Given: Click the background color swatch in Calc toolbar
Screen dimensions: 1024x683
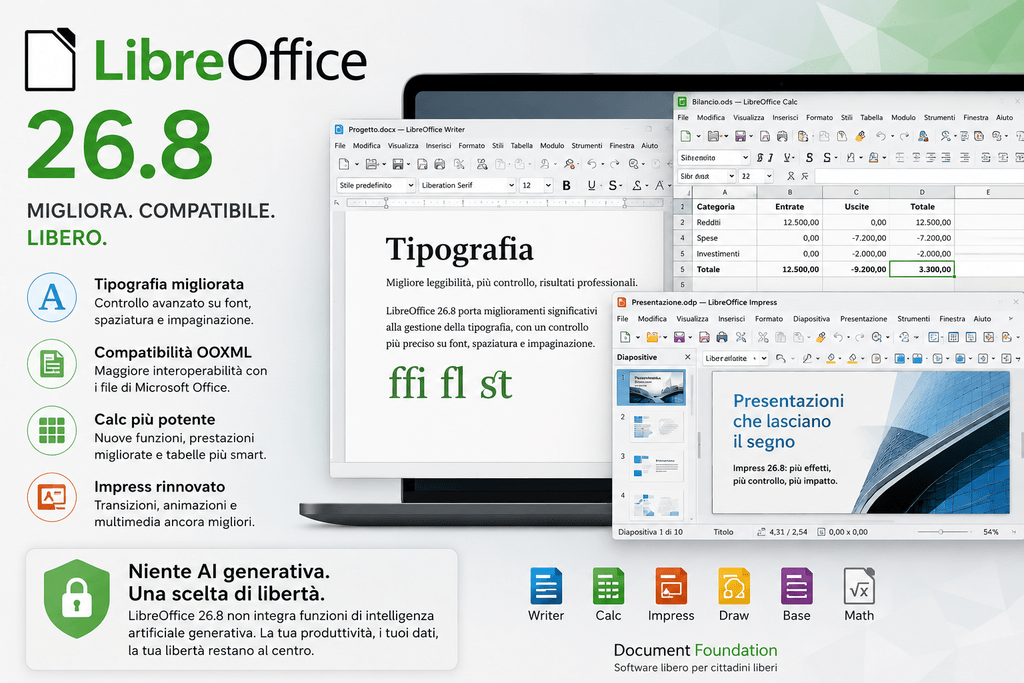Looking at the screenshot, I should tap(873, 158).
